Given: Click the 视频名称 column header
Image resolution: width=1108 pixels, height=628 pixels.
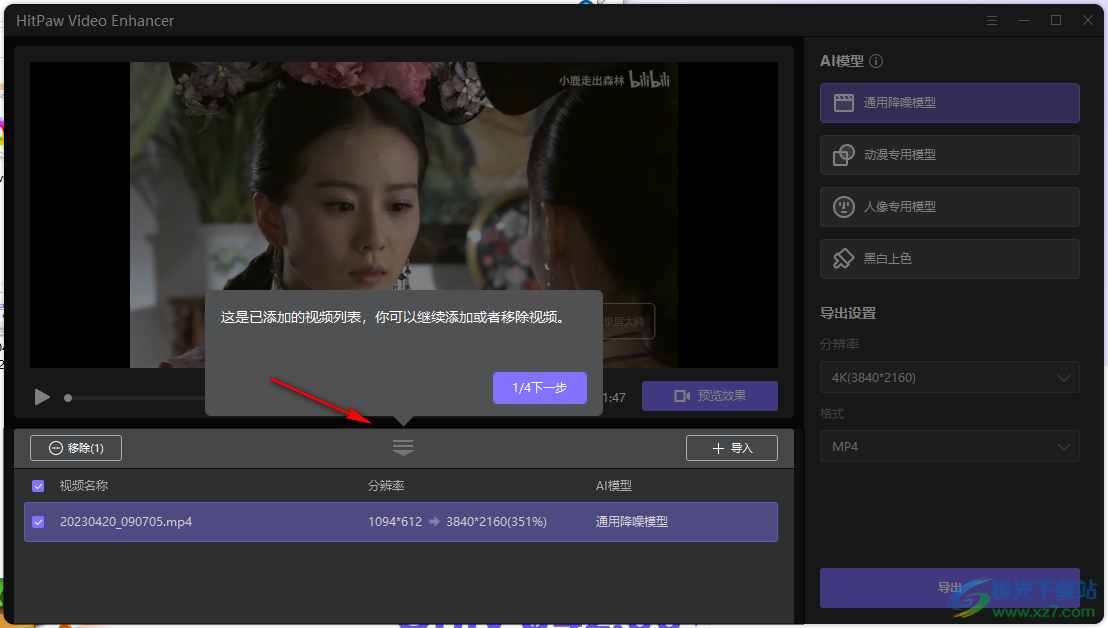Looking at the screenshot, I should [x=83, y=486].
